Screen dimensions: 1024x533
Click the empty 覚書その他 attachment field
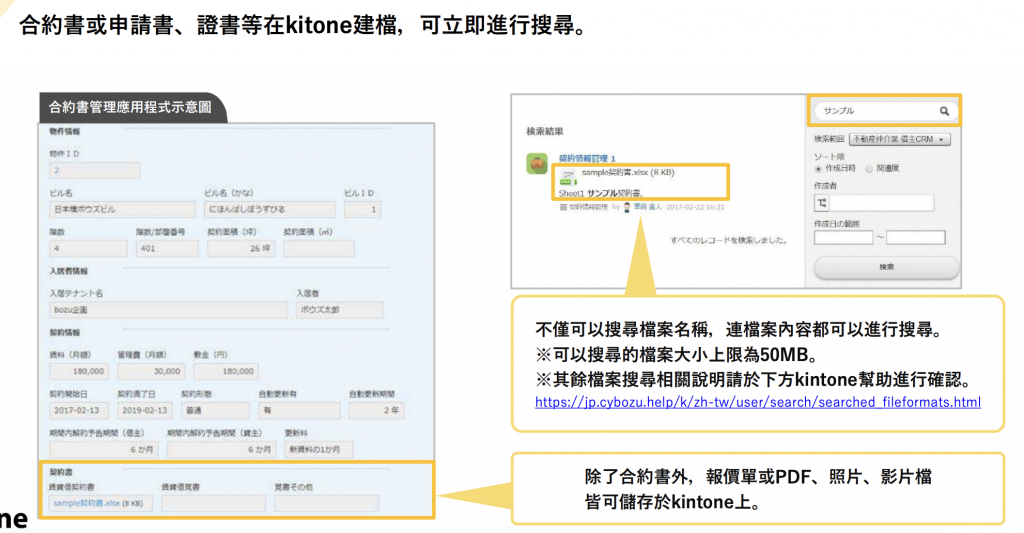click(x=327, y=503)
